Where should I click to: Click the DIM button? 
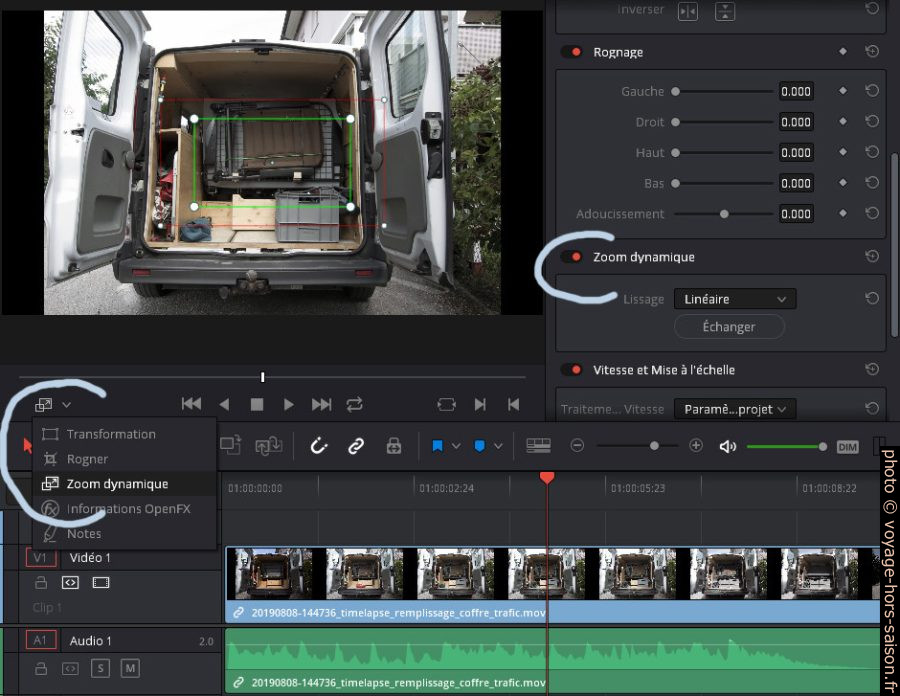click(x=848, y=446)
